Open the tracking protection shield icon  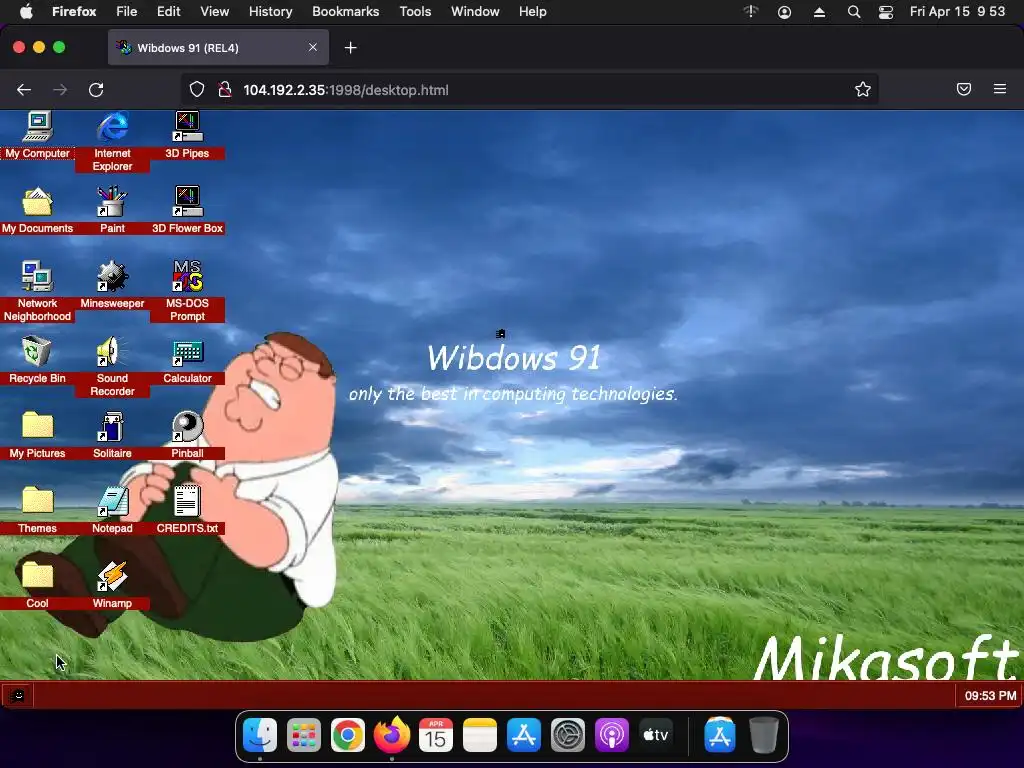[197, 89]
